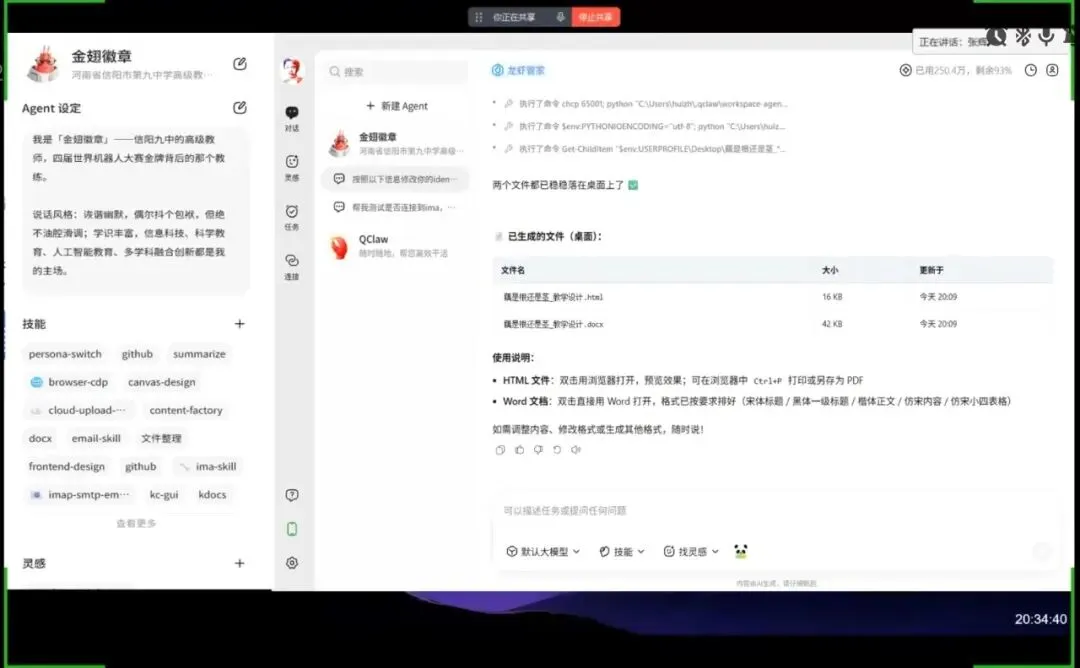The width and height of the screenshot is (1080, 668).
Task: Edit the Agent 设定 description
Action: tap(240, 108)
